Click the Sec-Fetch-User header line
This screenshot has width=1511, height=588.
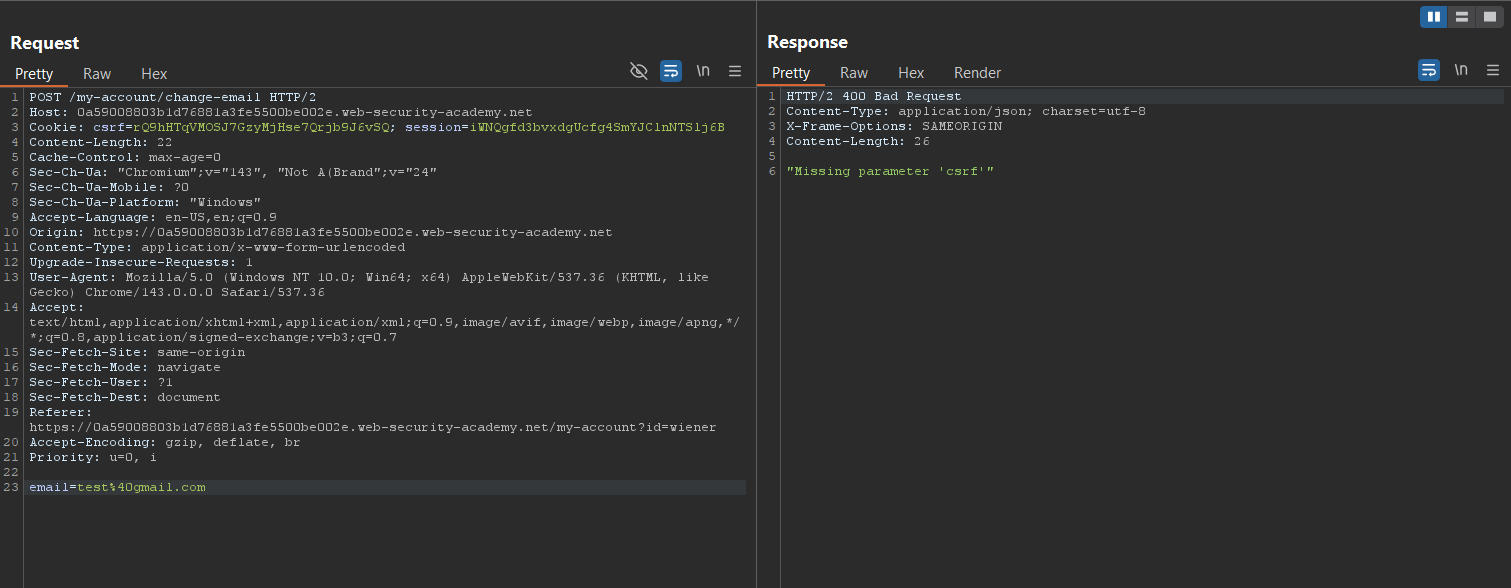coord(101,382)
